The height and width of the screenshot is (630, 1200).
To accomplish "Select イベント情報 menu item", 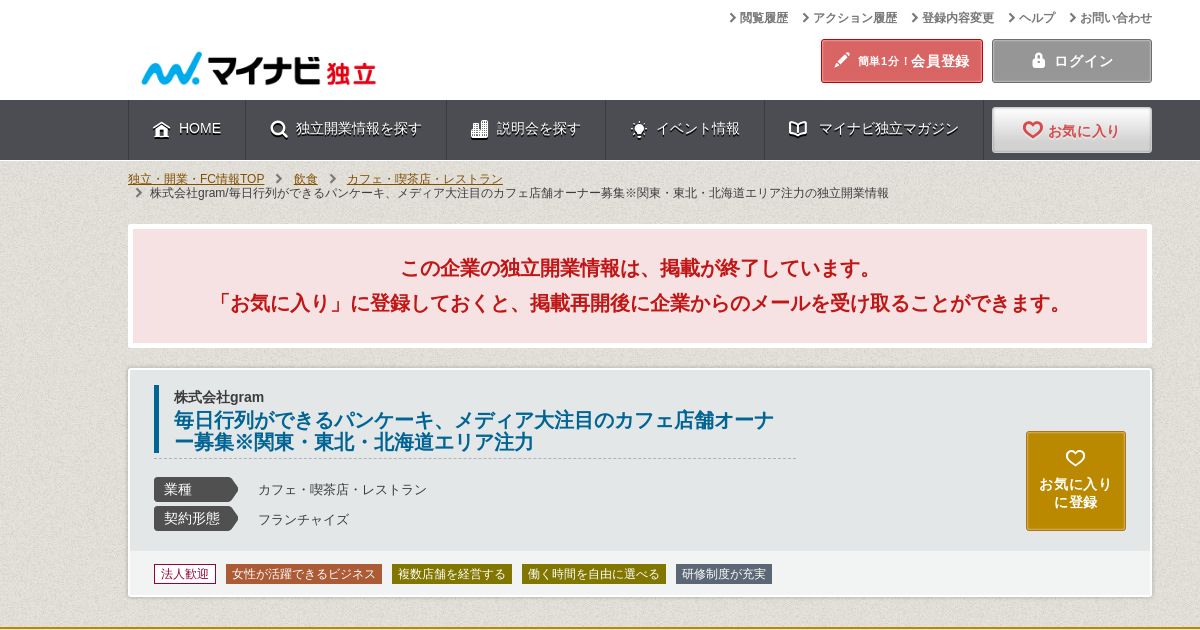I will click(x=685, y=129).
